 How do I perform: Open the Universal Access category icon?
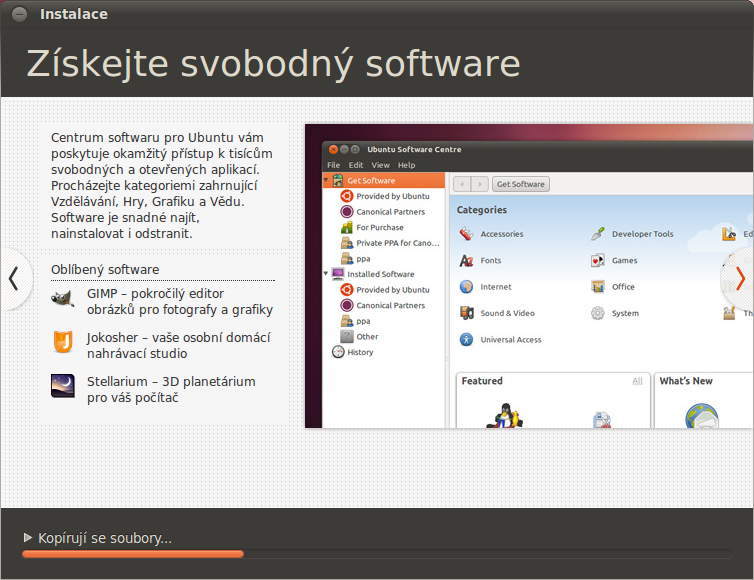466,340
